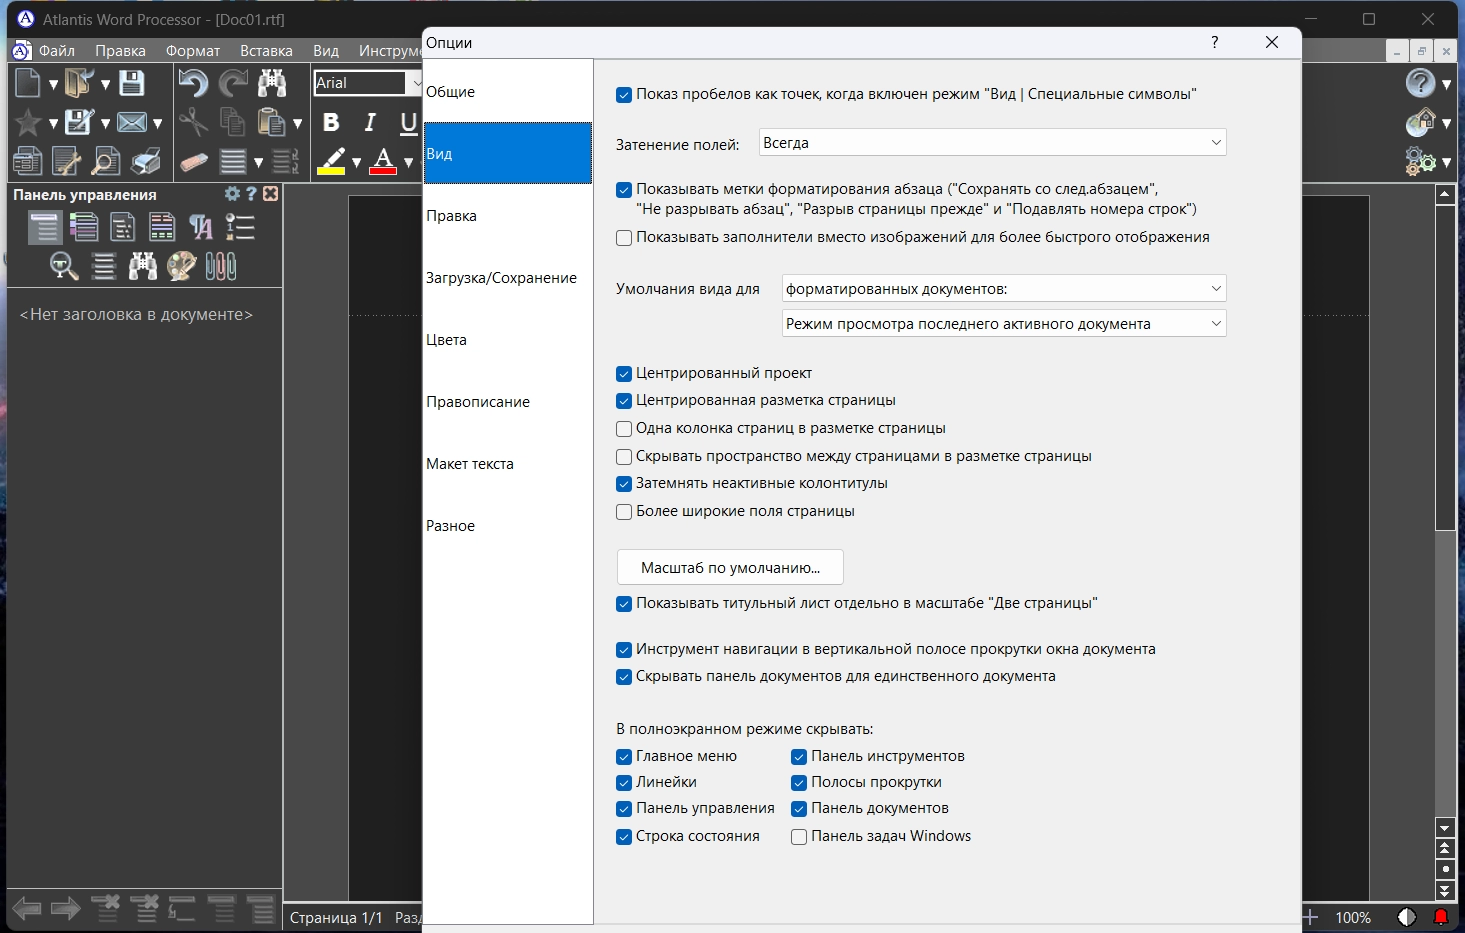This screenshot has width=1465, height=933.
Task: Uncheck the "Центрированный проект" checkbox
Action: coord(624,374)
